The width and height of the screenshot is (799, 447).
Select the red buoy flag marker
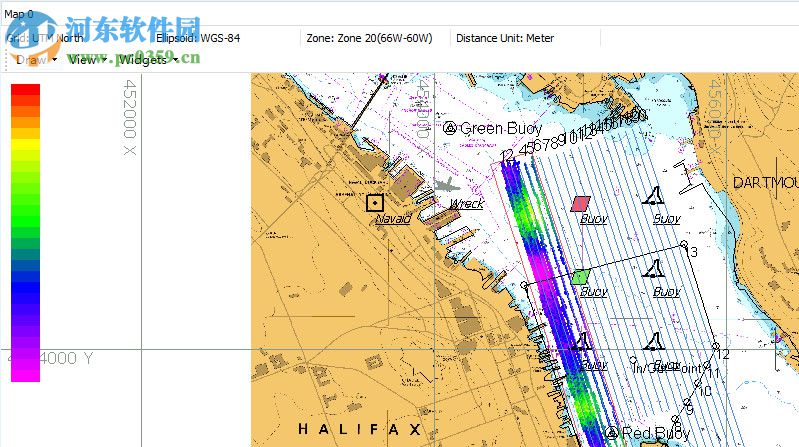(x=580, y=204)
